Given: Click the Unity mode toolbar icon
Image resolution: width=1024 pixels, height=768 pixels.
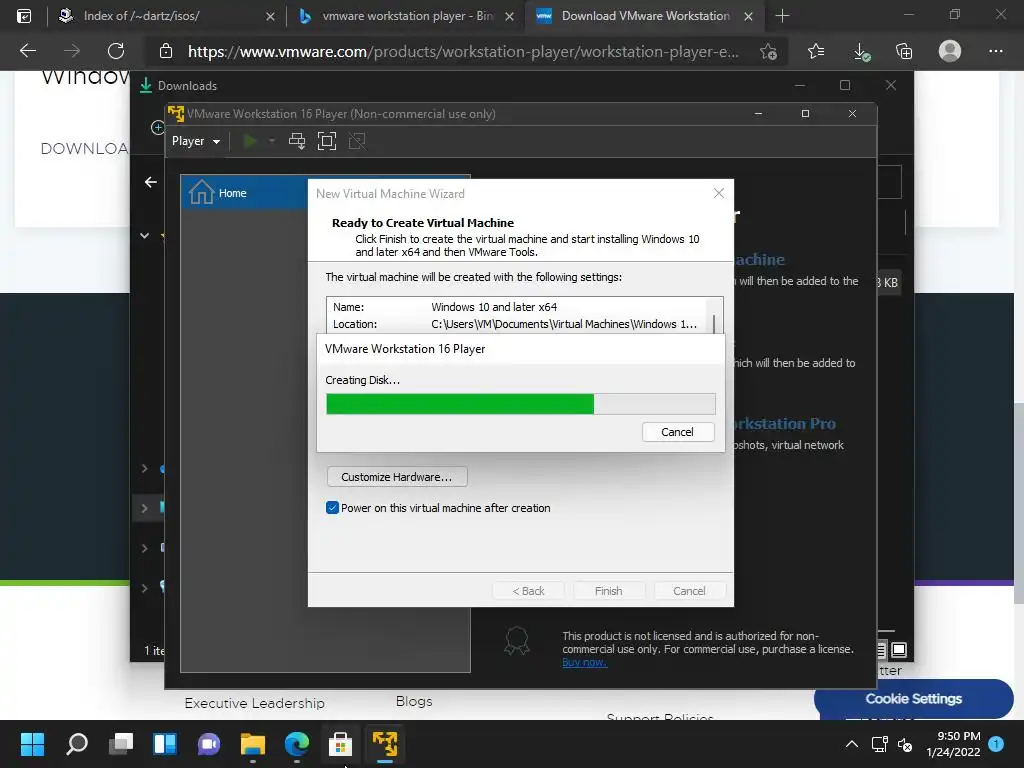Looking at the screenshot, I should coord(357,141).
